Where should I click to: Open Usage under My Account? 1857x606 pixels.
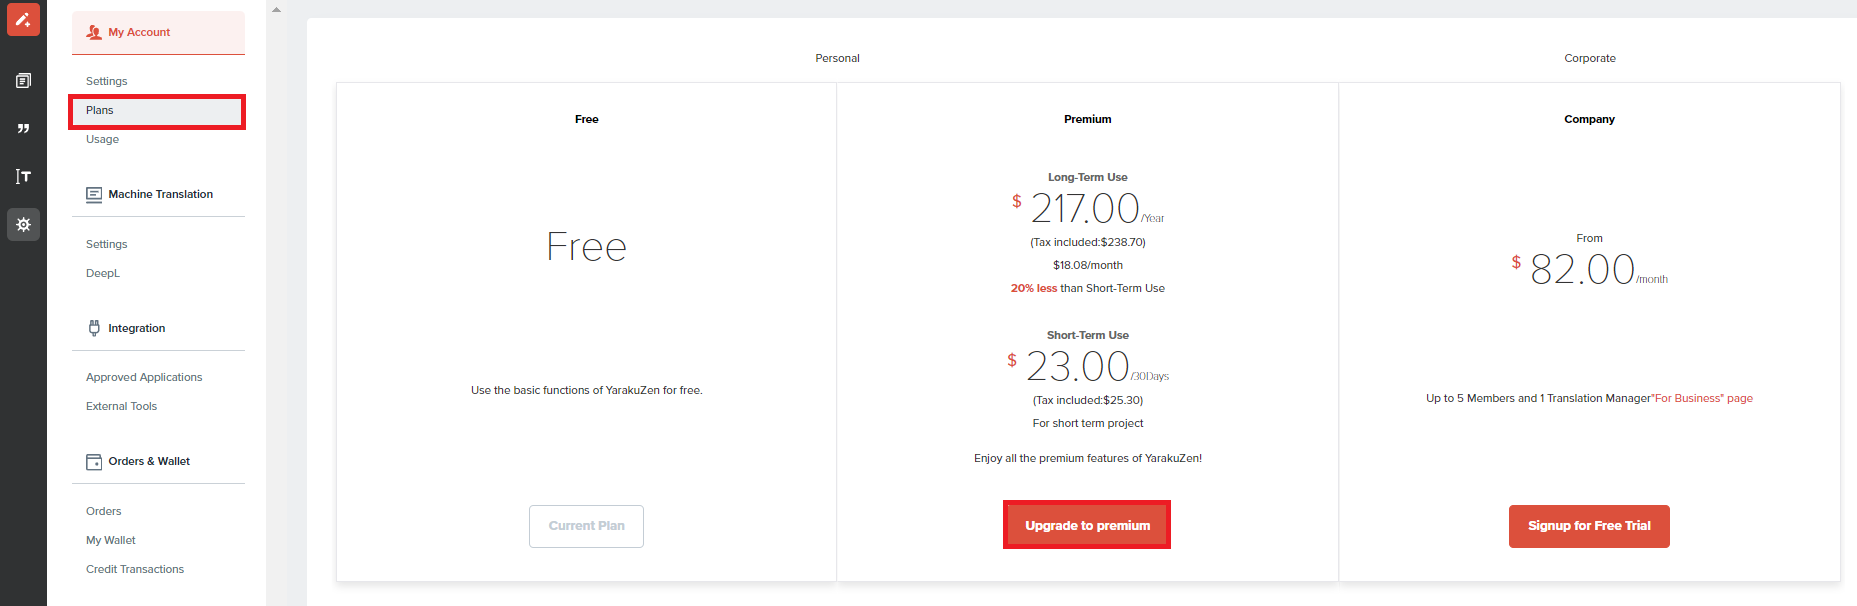click(x=102, y=139)
